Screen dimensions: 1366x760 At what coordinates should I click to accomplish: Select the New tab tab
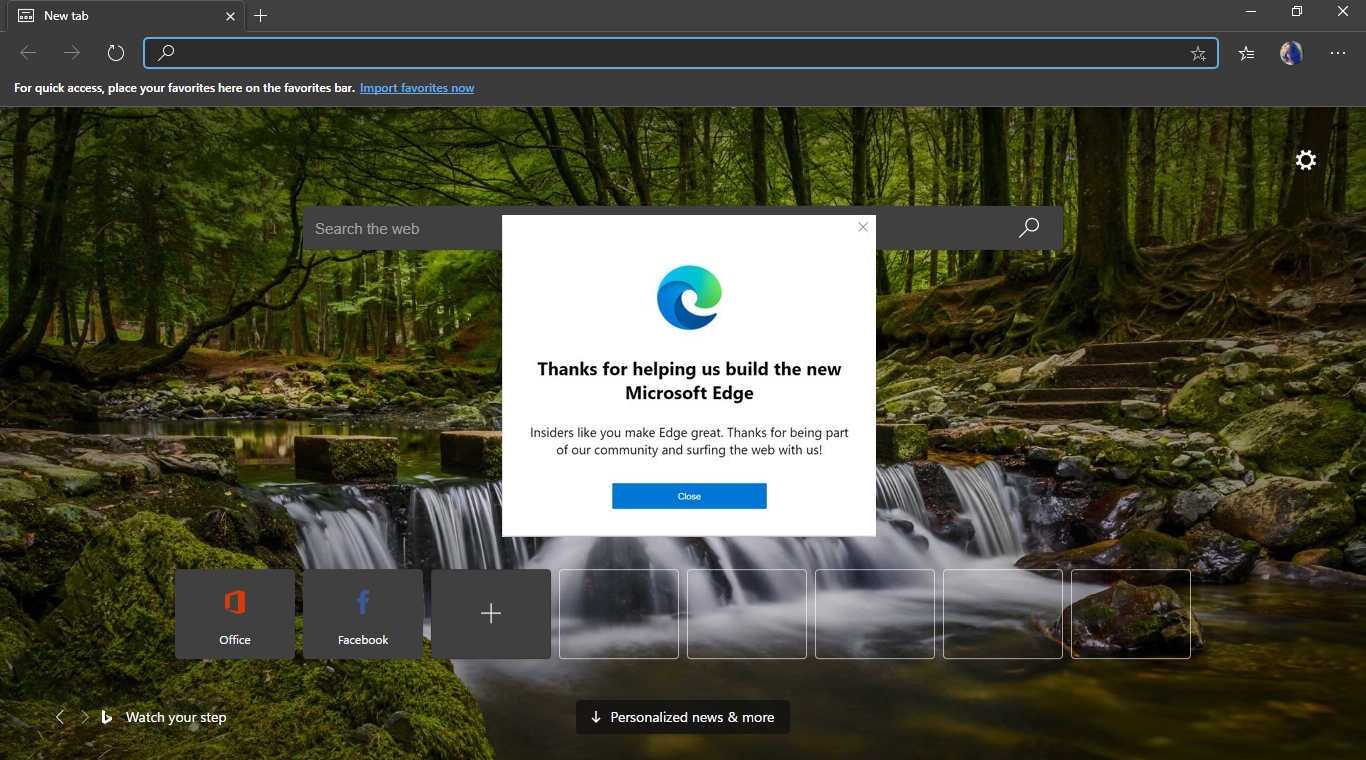(x=126, y=16)
